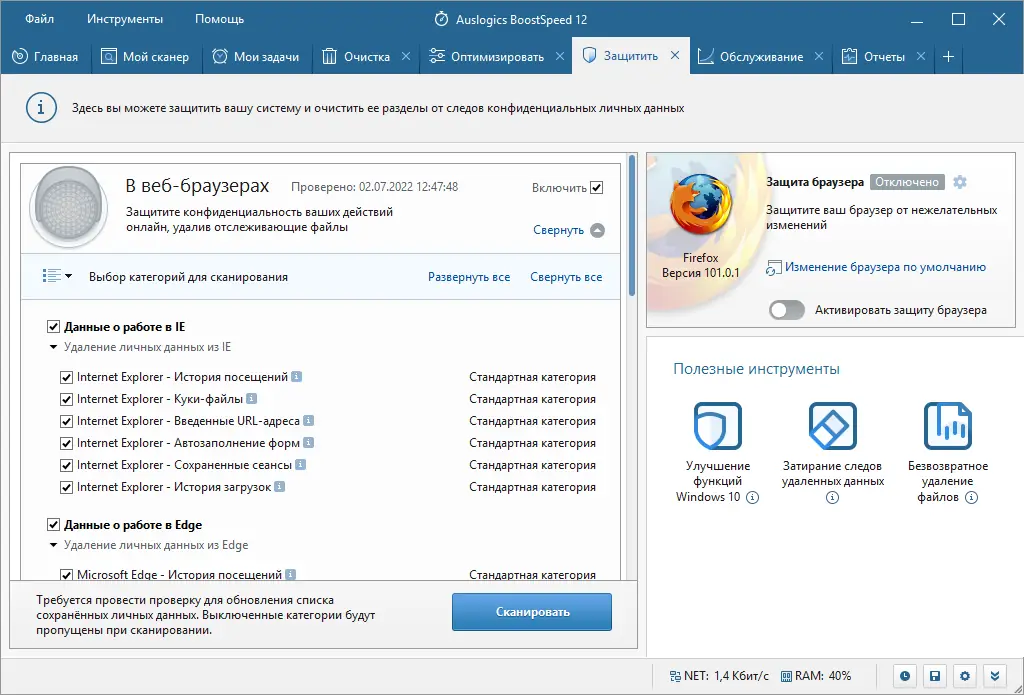Viewport: 1024px width, 695px height.
Task: Open the Инструменты menu
Action: coord(125,19)
